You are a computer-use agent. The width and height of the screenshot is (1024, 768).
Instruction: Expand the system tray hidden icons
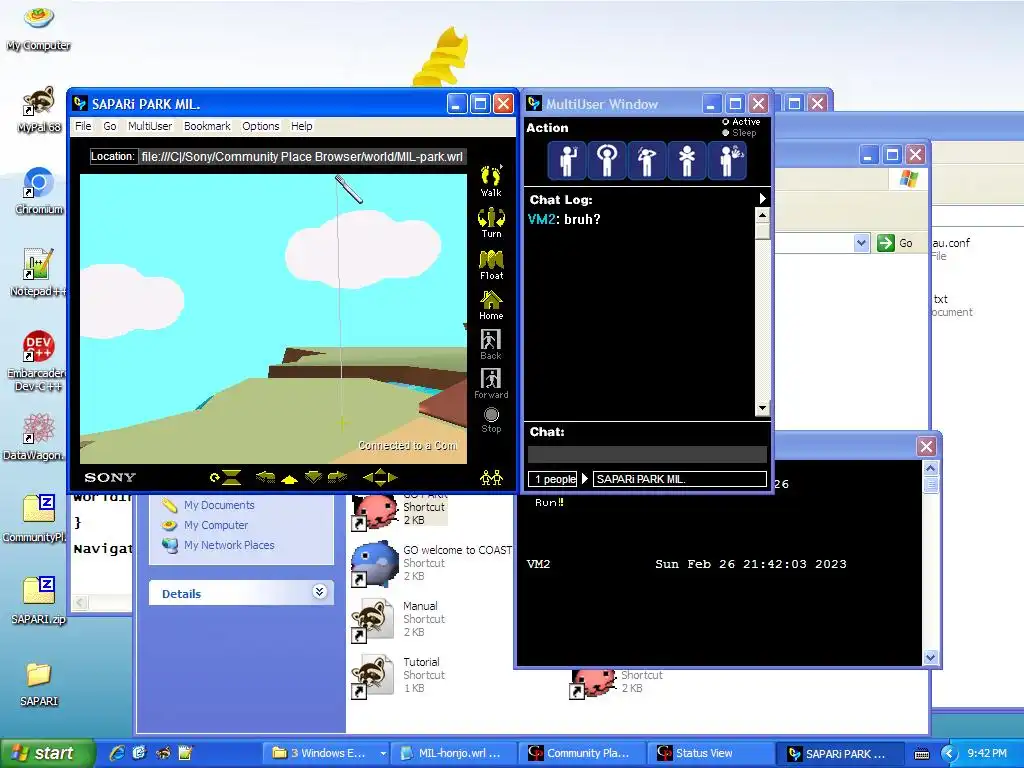(950, 754)
